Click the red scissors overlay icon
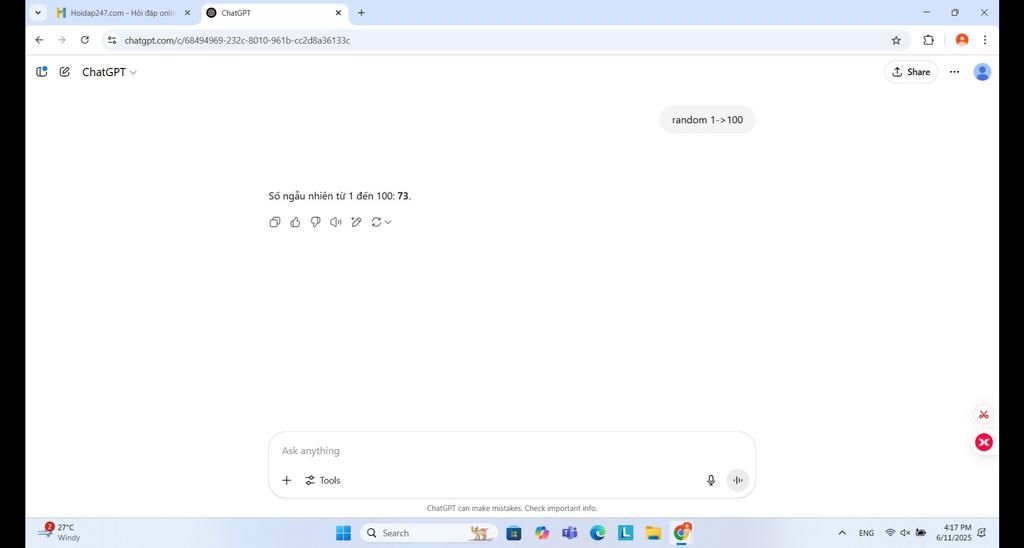This screenshot has height=548, width=1024. (x=984, y=414)
